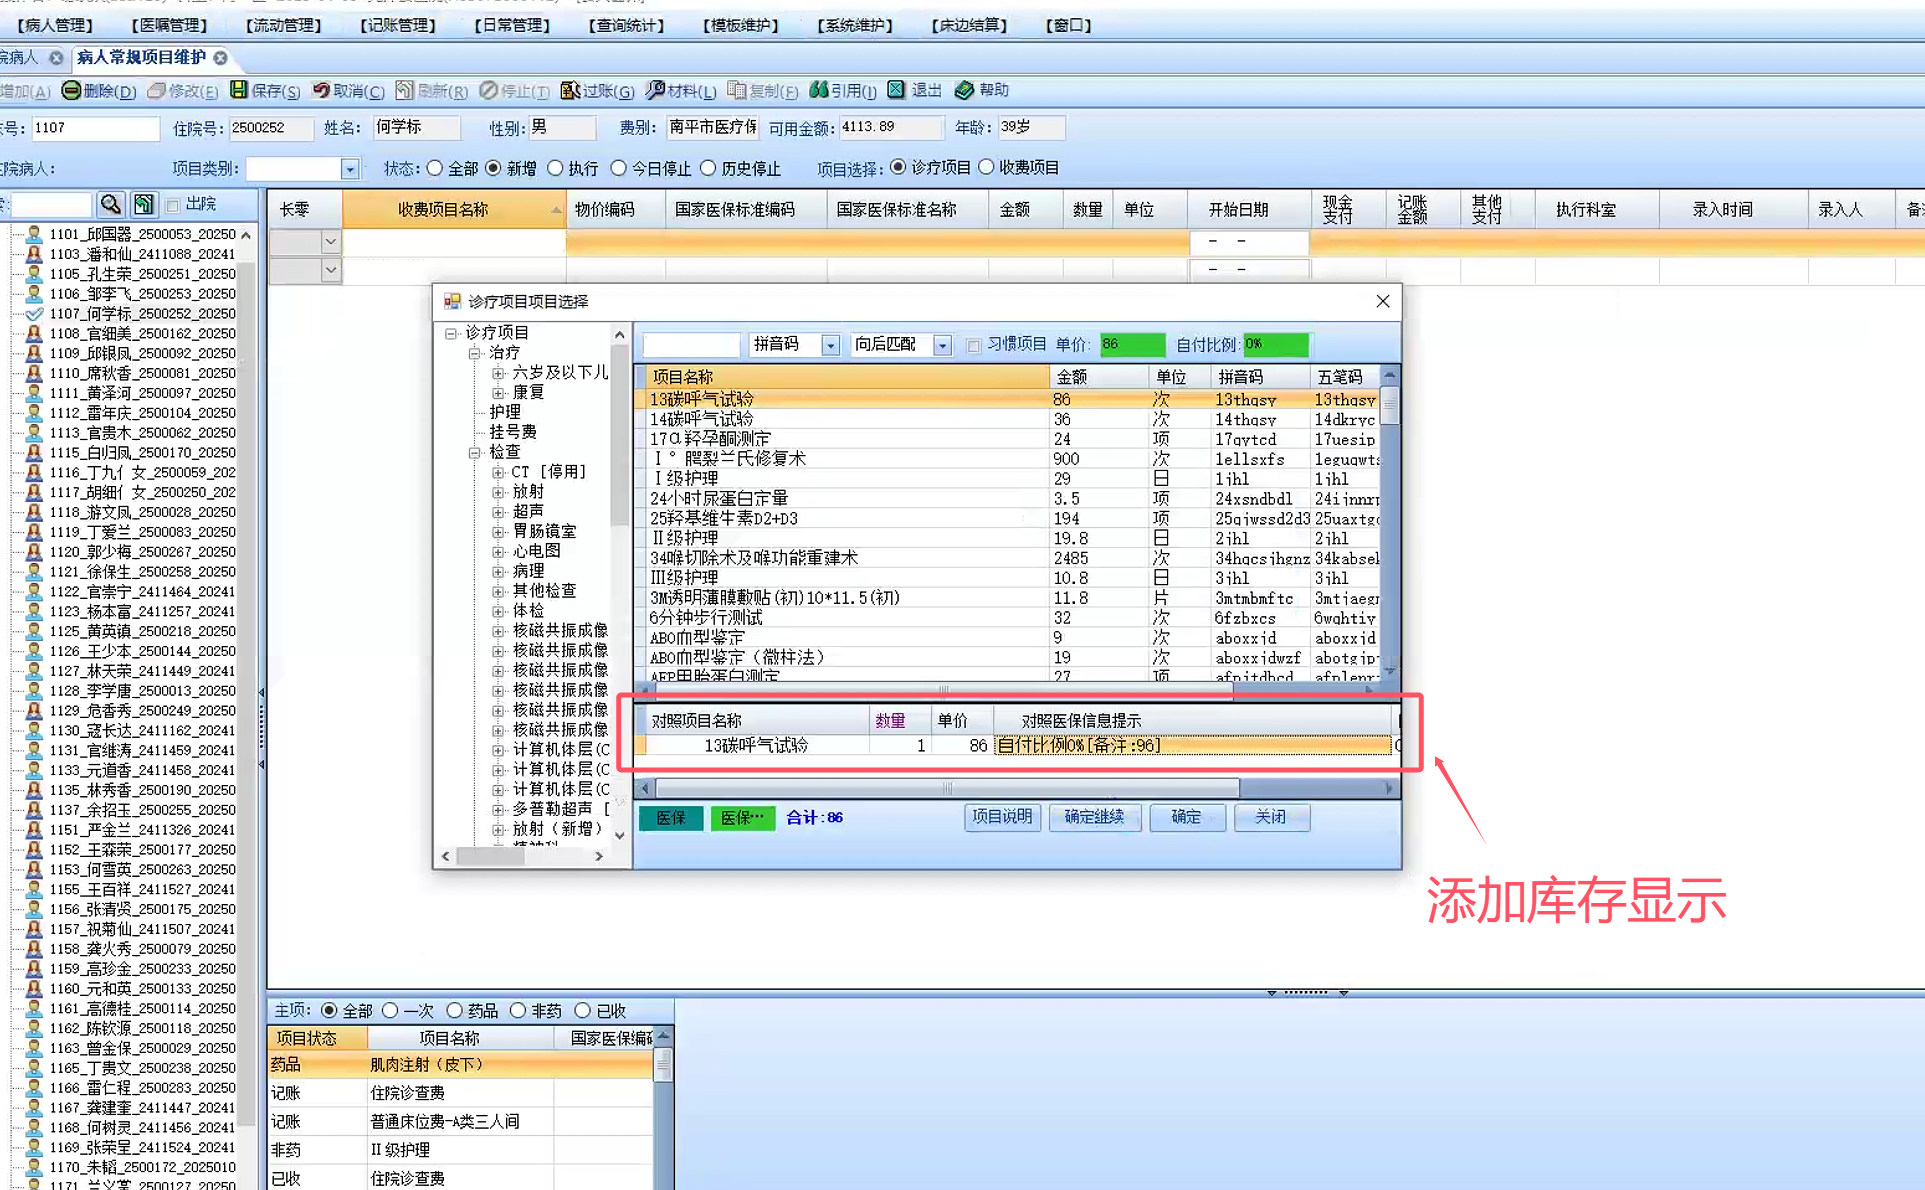Click the 过账(G) posting icon

click(570, 90)
